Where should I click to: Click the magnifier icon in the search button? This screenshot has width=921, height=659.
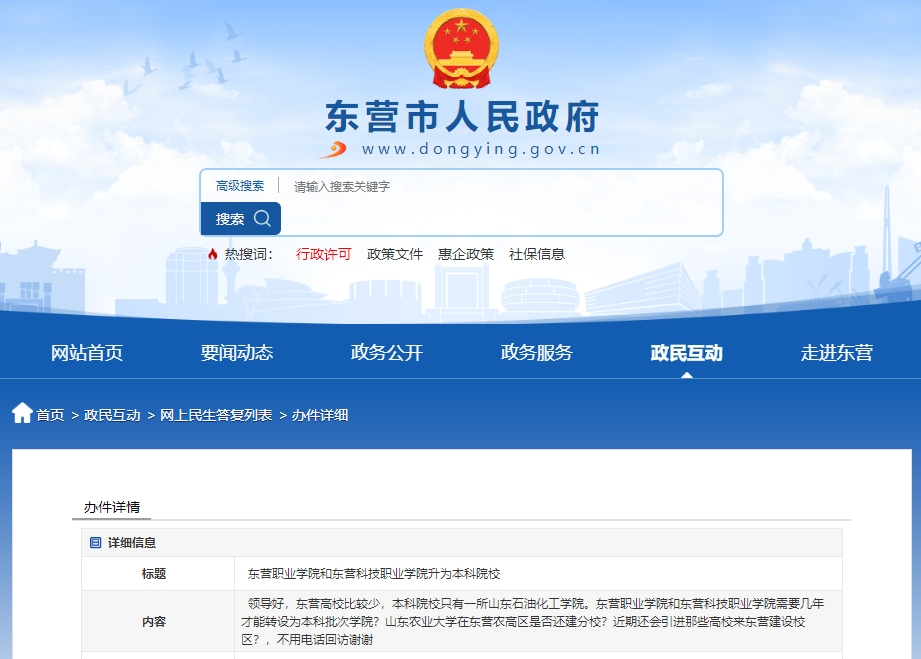pyautogui.click(x=261, y=218)
